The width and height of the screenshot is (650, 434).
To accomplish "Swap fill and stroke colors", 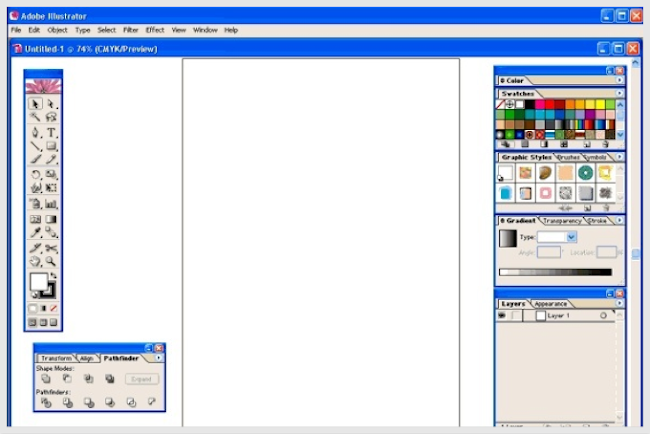I will point(53,275).
